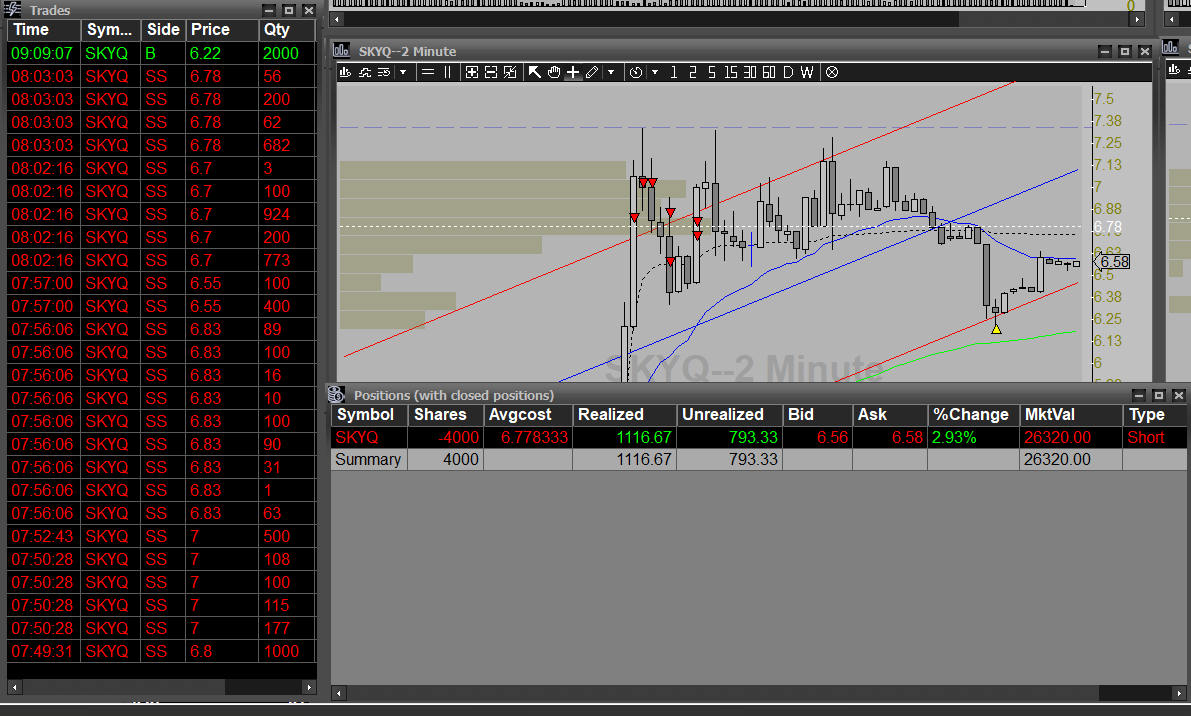Viewport: 1191px width, 716px height.
Task: Click the Avgcost column header in Positions
Action: (528, 415)
